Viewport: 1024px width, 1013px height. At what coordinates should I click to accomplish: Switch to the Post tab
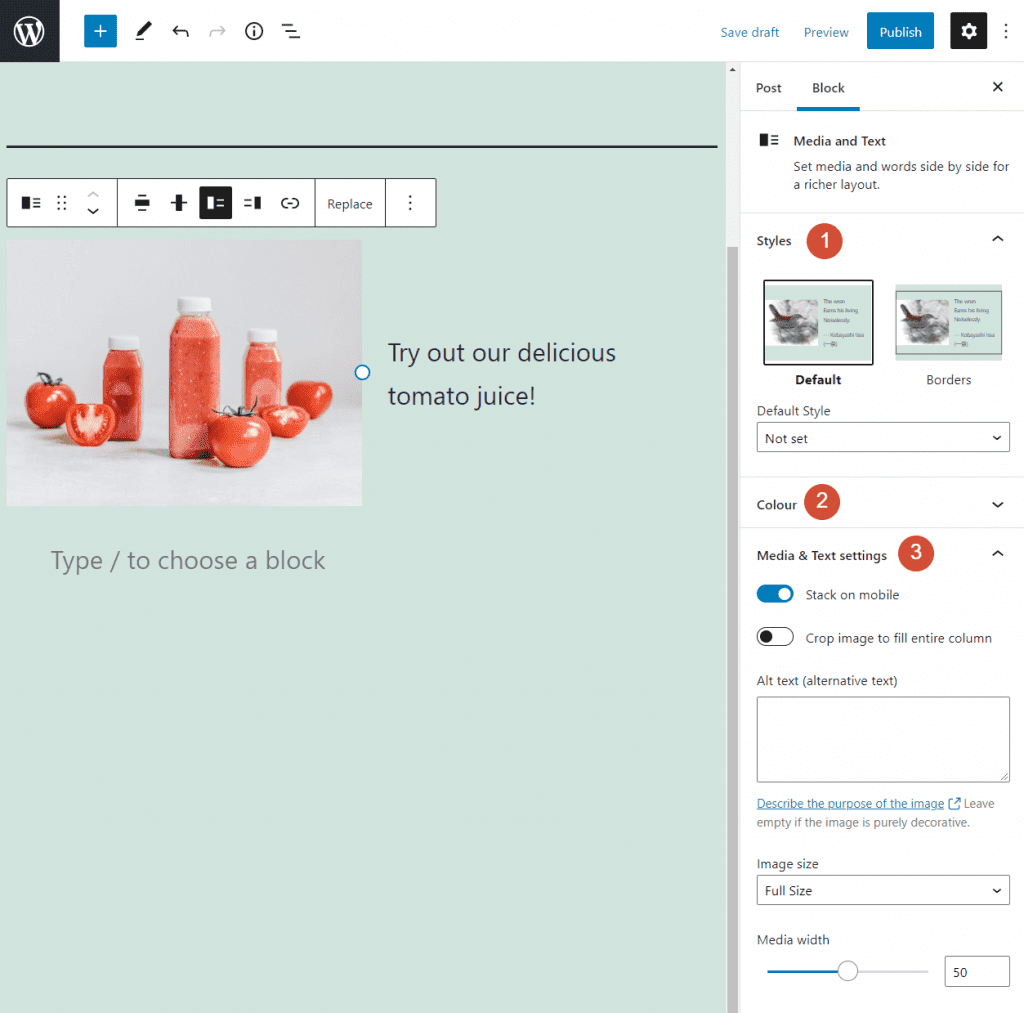(768, 88)
